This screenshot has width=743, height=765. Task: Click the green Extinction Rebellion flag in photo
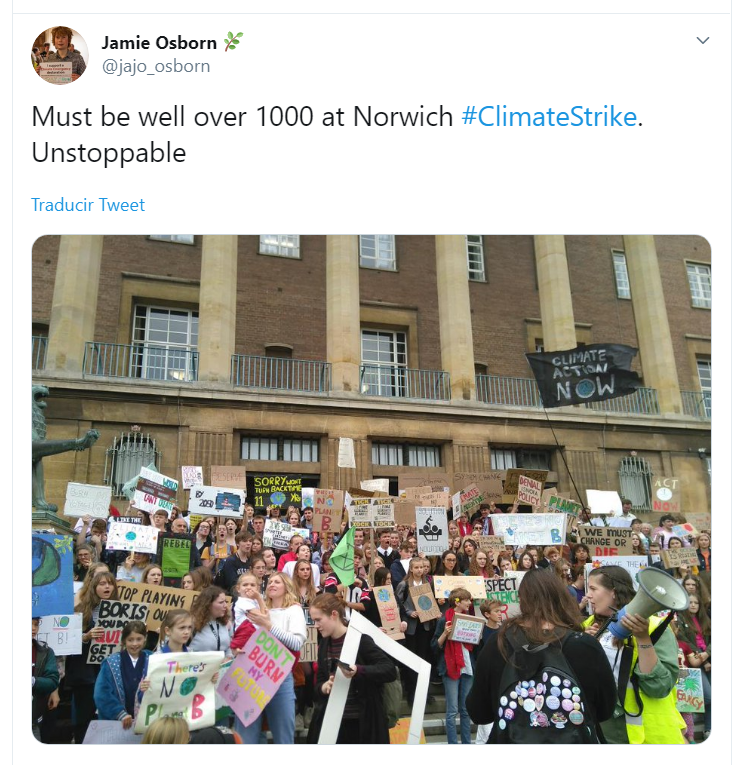343,556
